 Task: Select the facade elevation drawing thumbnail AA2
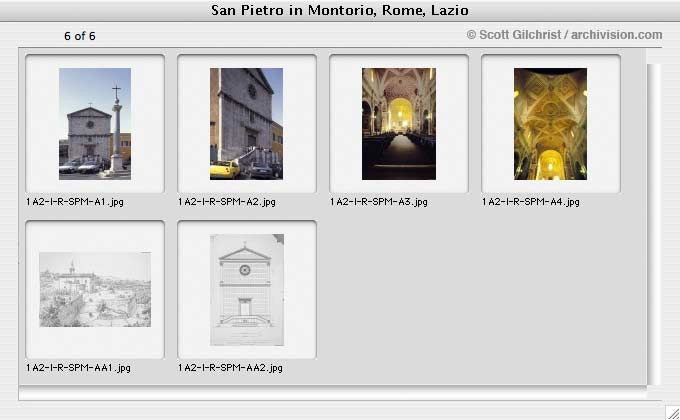point(247,290)
